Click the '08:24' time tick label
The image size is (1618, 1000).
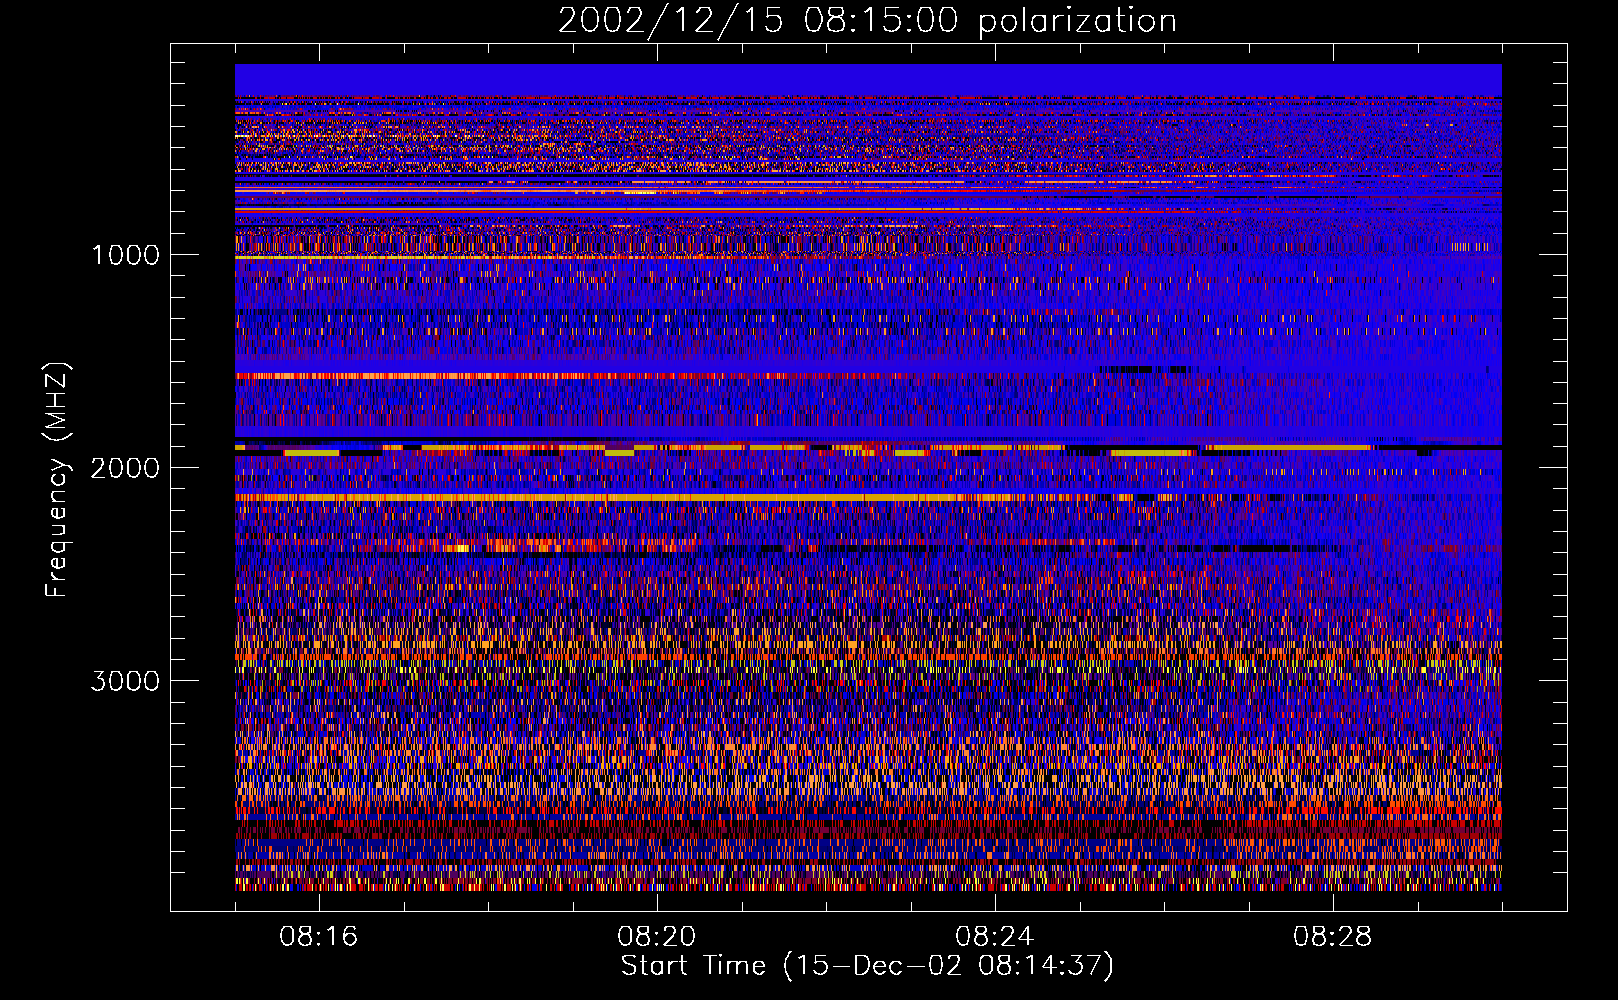(x=995, y=937)
